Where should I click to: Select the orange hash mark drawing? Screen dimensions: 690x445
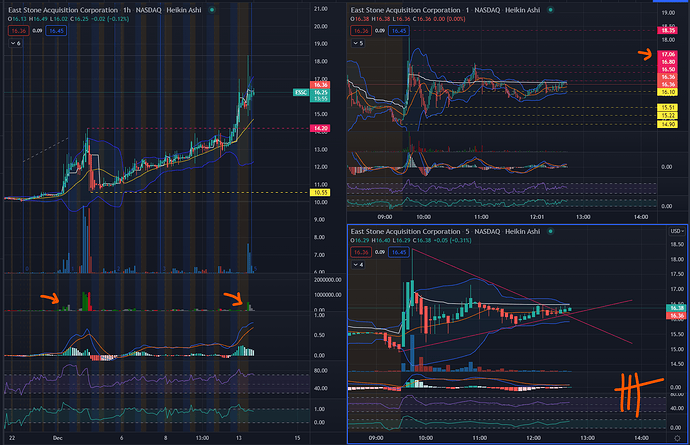pos(638,393)
